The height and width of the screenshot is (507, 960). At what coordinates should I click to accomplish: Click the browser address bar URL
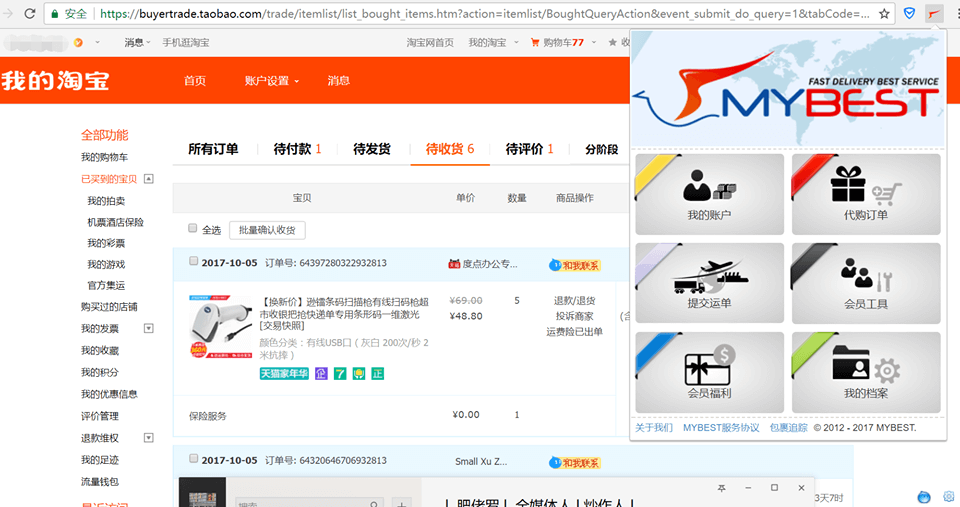484,13
